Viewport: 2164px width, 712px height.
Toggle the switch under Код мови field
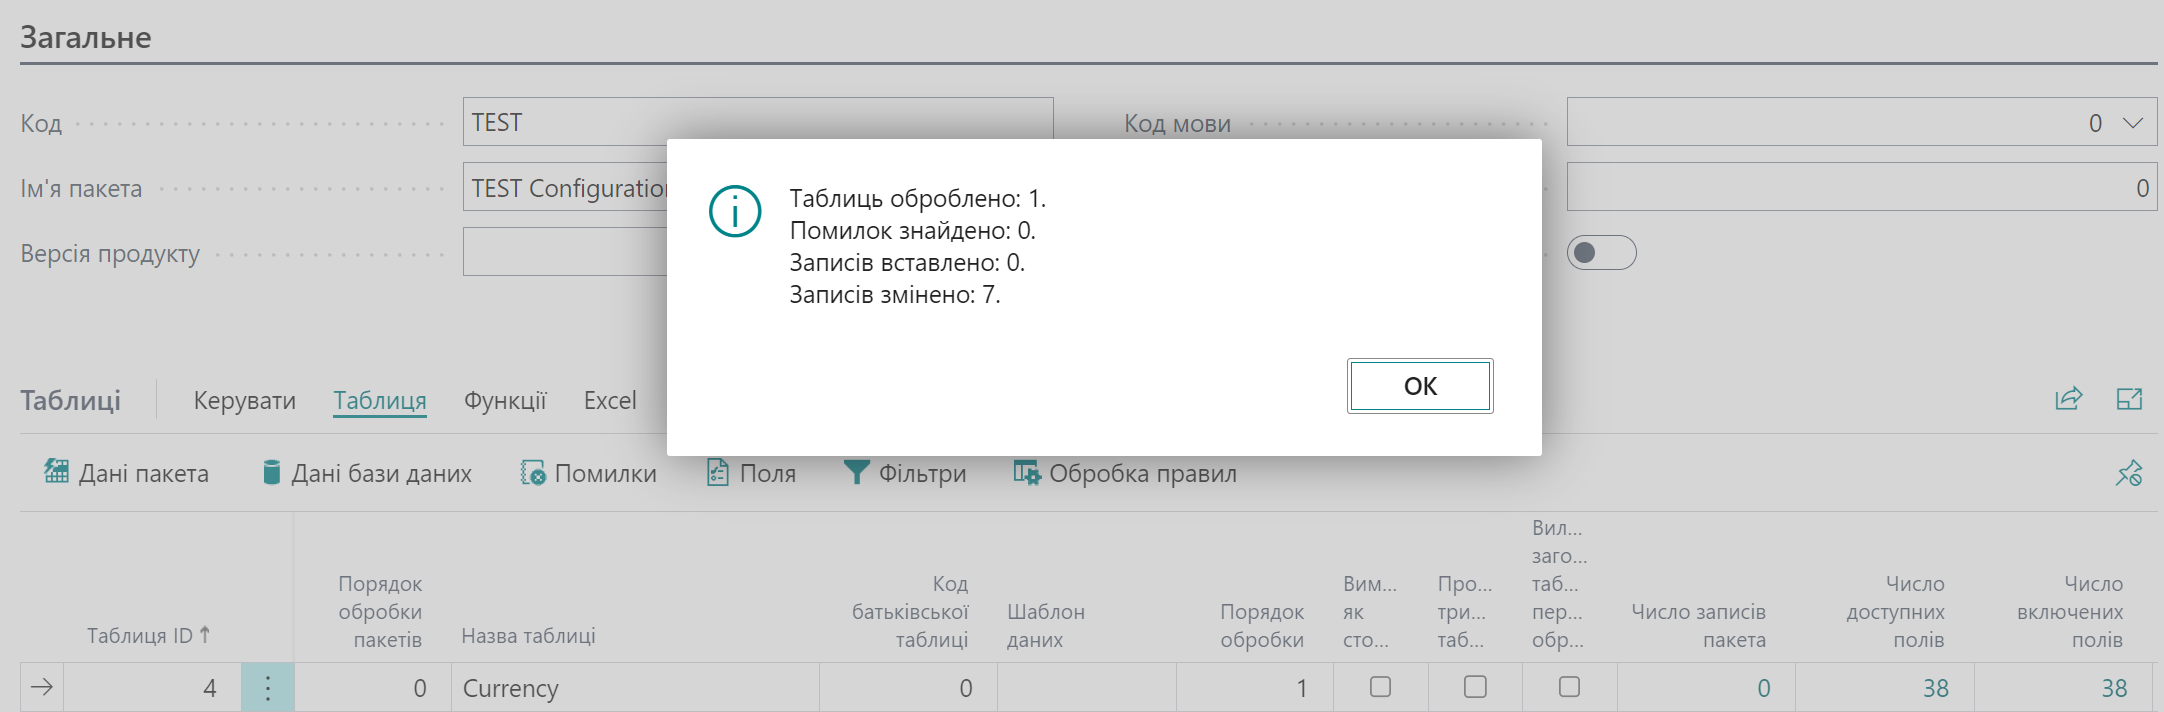[1601, 253]
